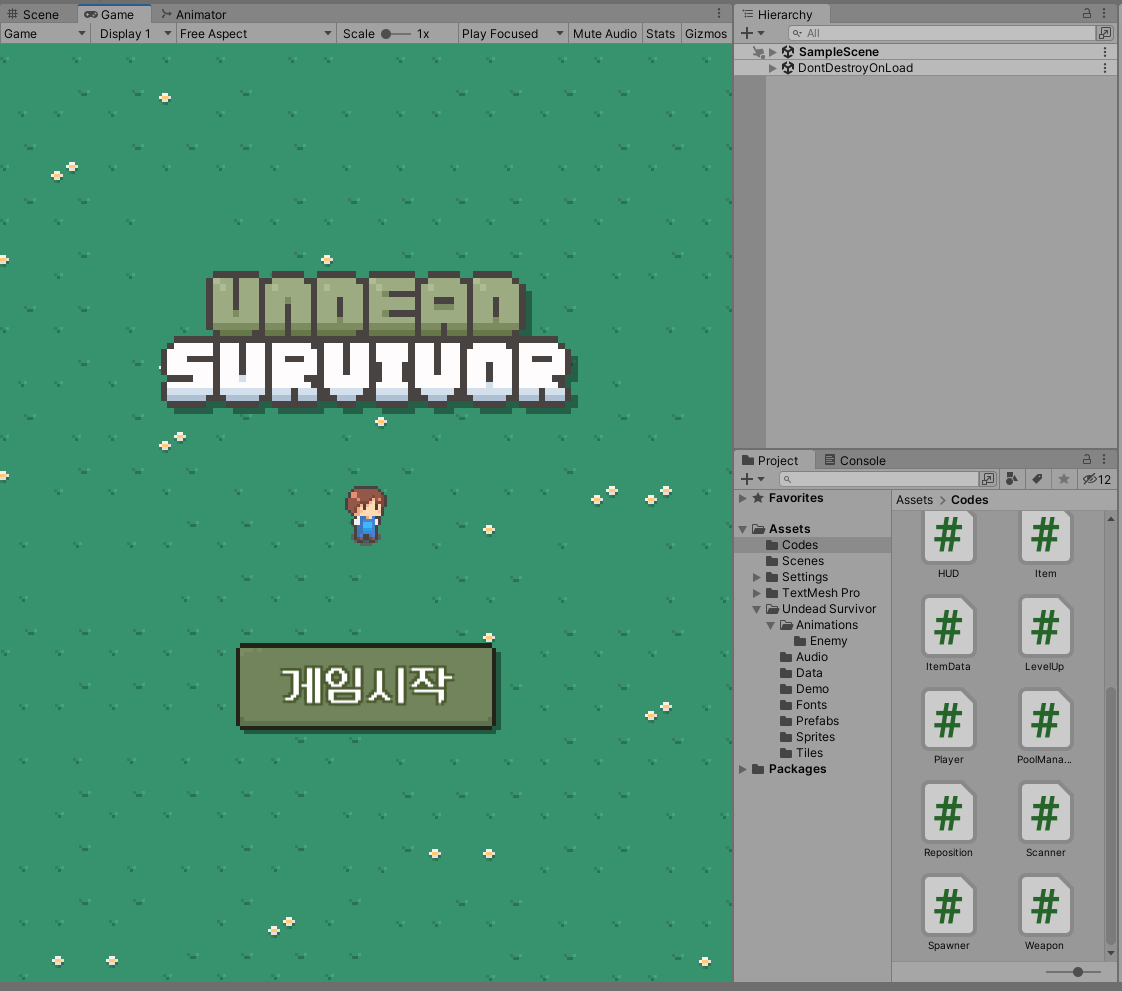Select the PoolManager script icon
The image size is (1122, 991).
click(1045, 719)
